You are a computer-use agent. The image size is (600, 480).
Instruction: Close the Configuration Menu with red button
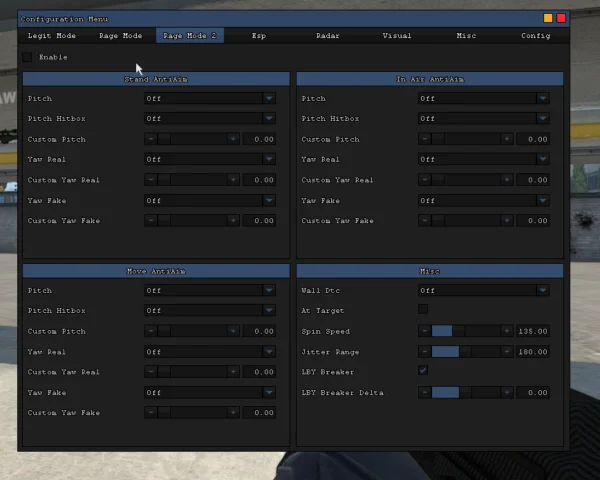pyautogui.click(x=561, y=18)
